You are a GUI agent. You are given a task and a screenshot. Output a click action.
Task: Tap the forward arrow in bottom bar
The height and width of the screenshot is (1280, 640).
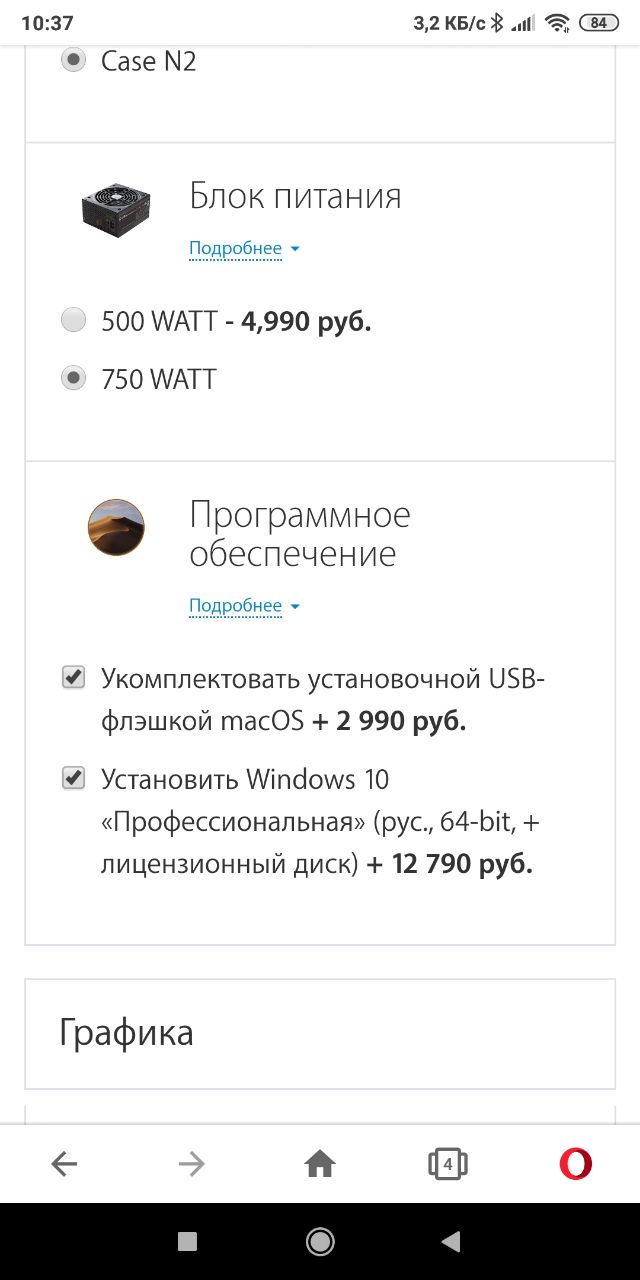pos(191,1164)
